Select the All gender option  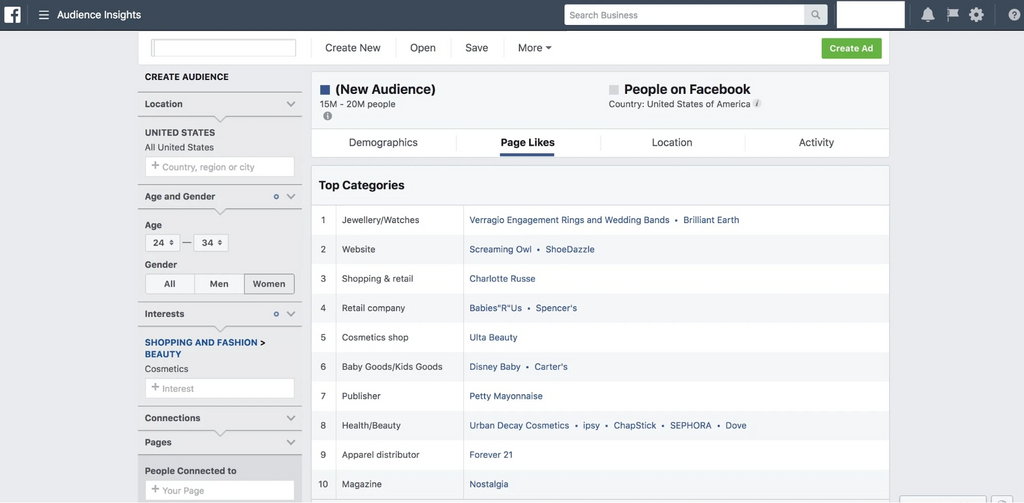click(x=170, y=284)
